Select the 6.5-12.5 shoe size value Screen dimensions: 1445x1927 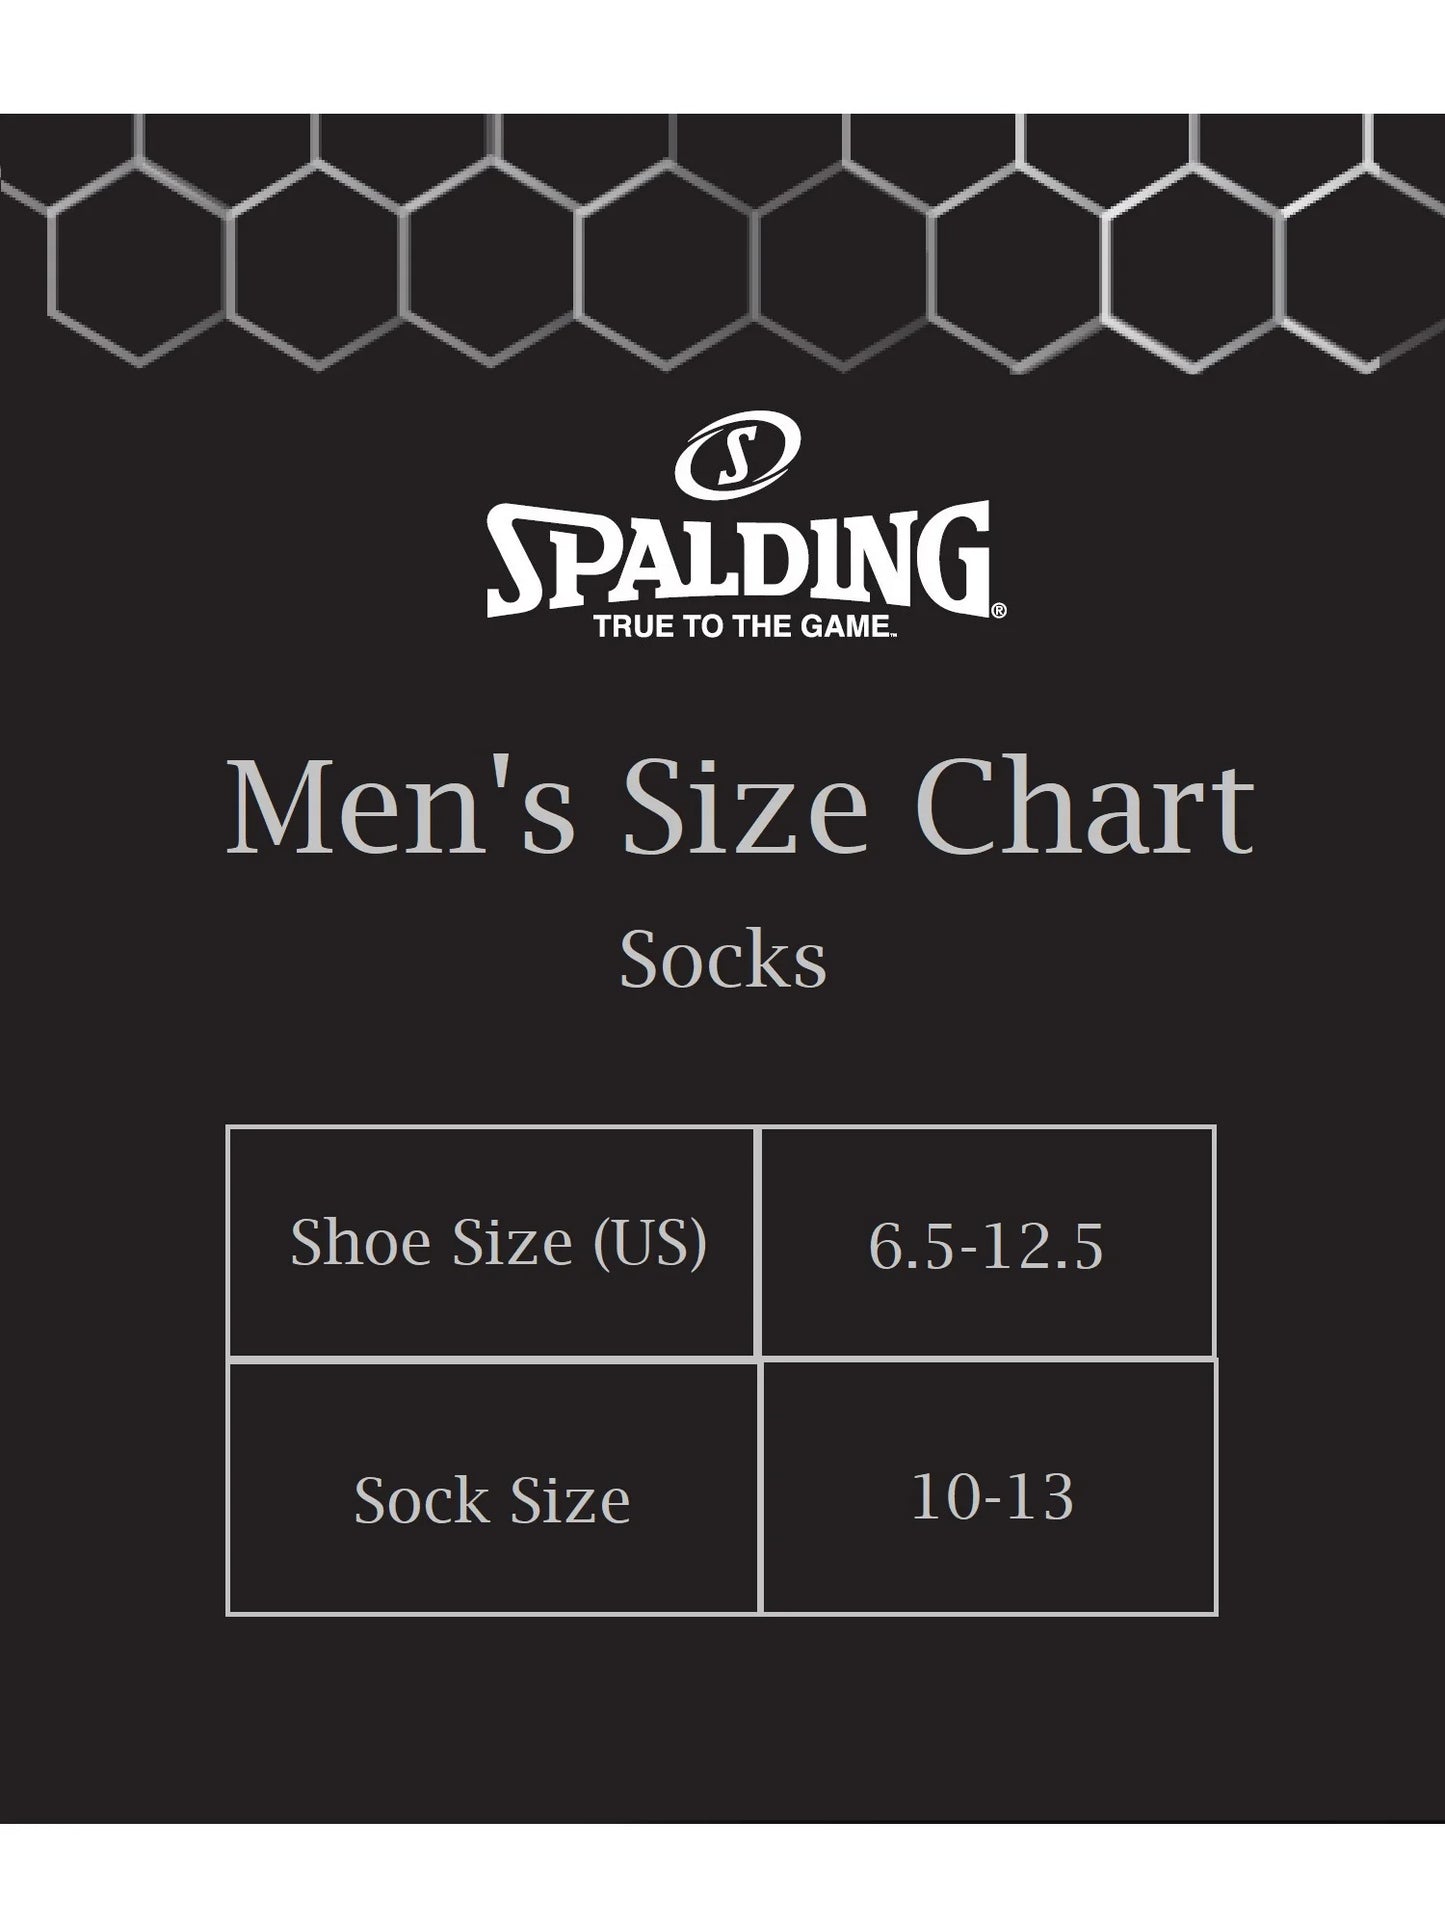click(986, 1246)
